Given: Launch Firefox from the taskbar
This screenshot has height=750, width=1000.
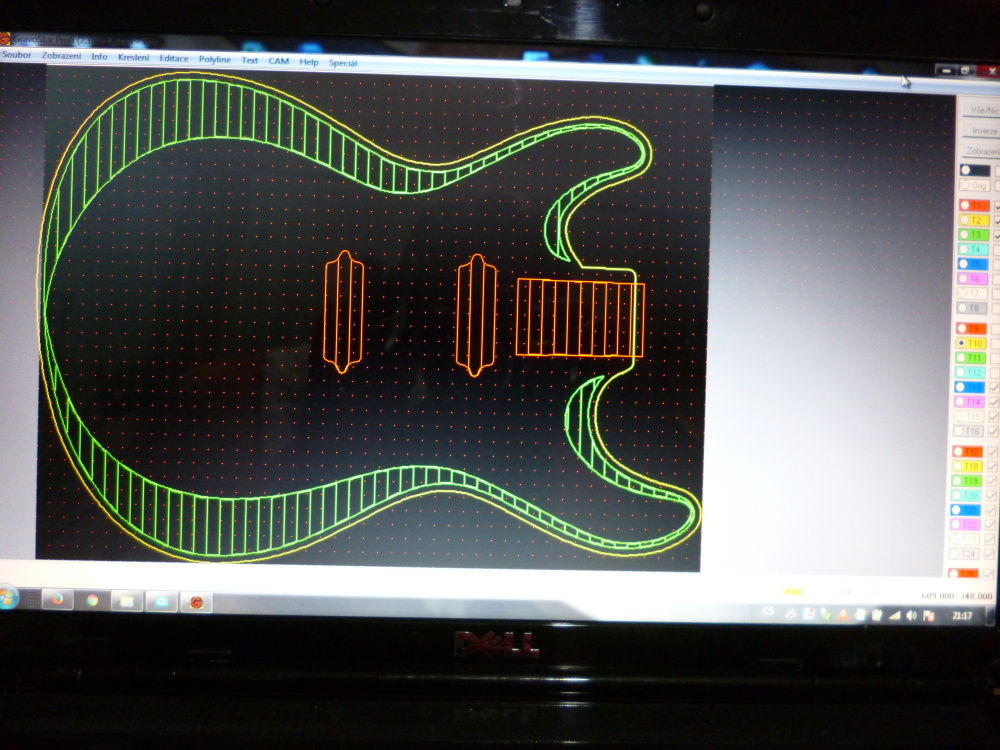Looking at the screenshot, I should [x=57, y=600].
